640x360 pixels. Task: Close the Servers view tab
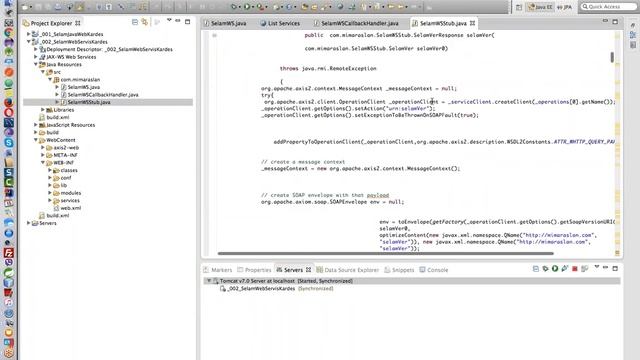[x=309, y=270]
